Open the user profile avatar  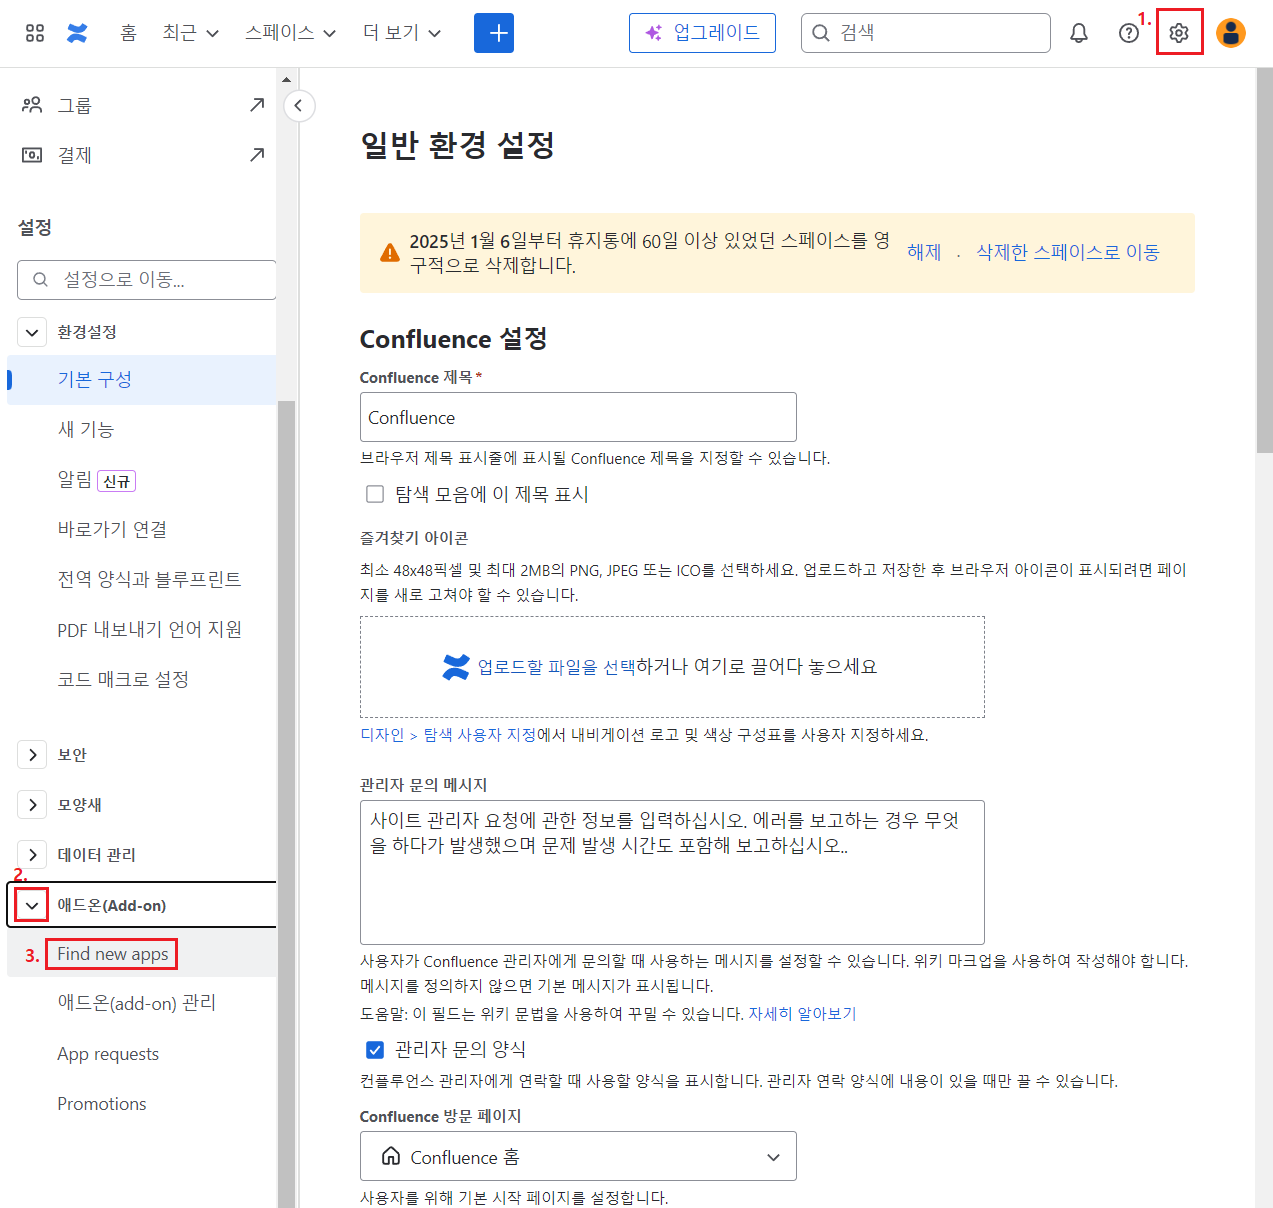1231,33
